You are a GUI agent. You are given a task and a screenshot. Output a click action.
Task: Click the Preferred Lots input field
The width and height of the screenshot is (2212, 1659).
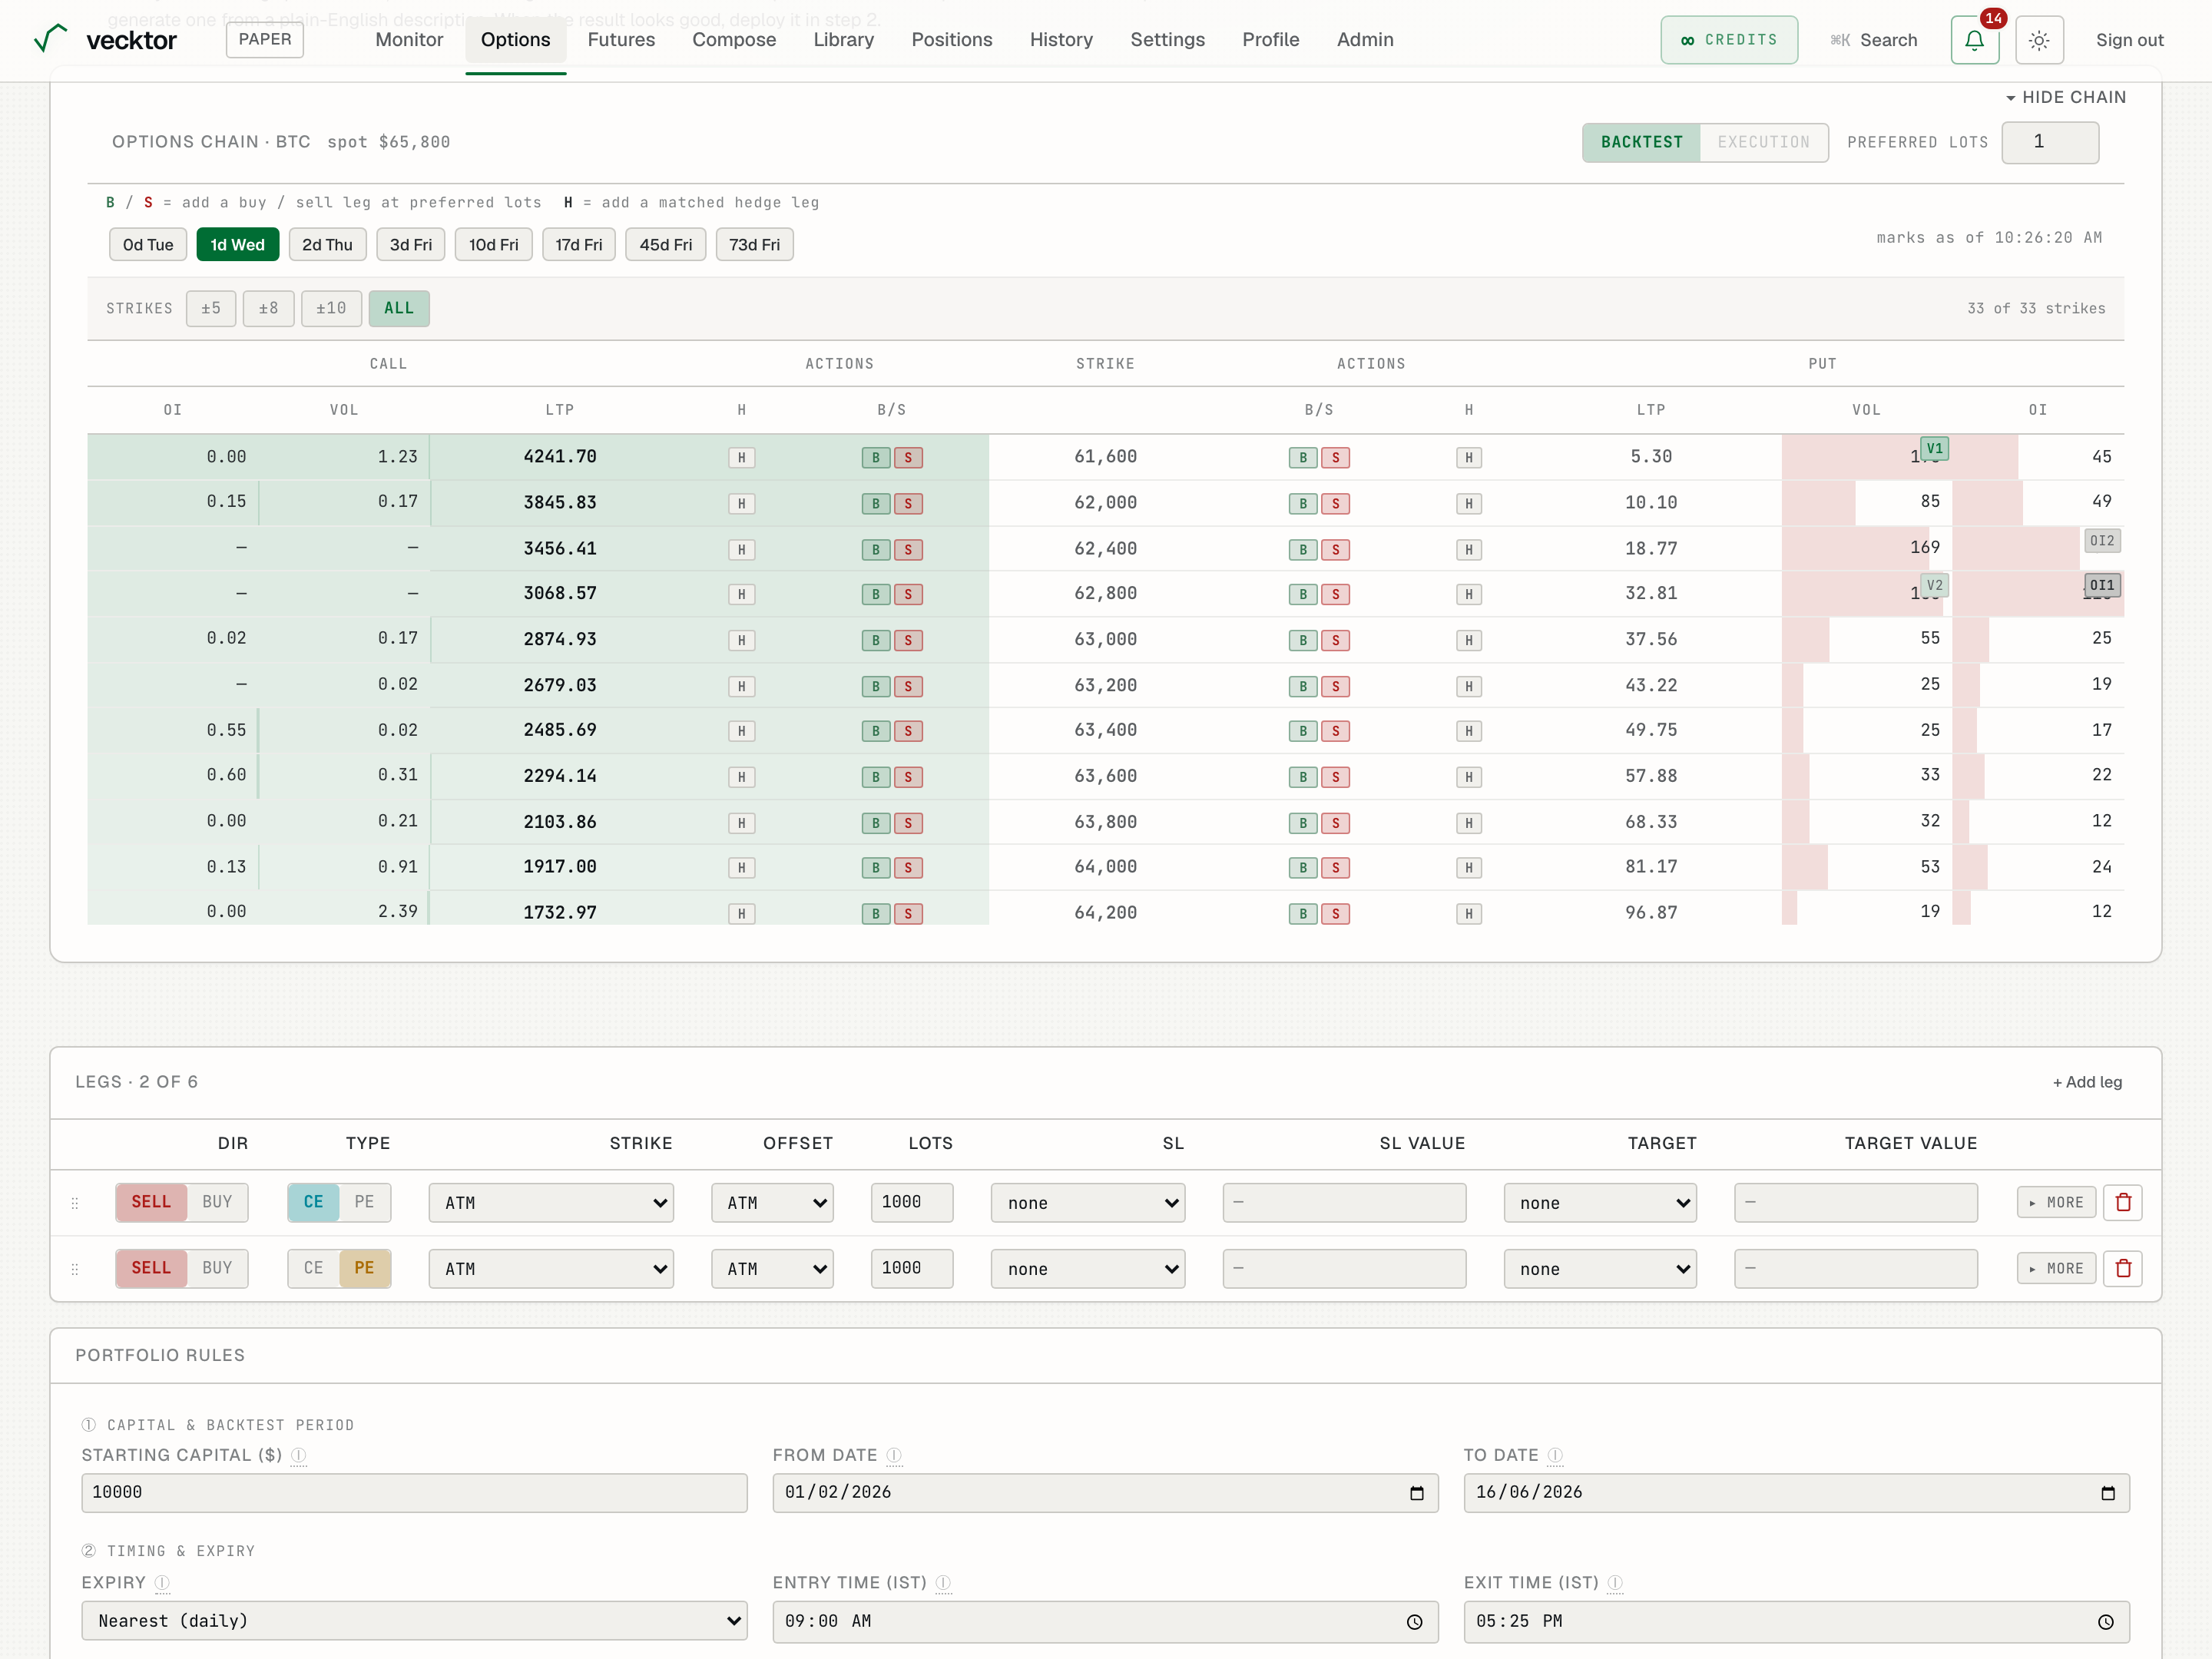pyautogui.click(x=2050, y=142)
